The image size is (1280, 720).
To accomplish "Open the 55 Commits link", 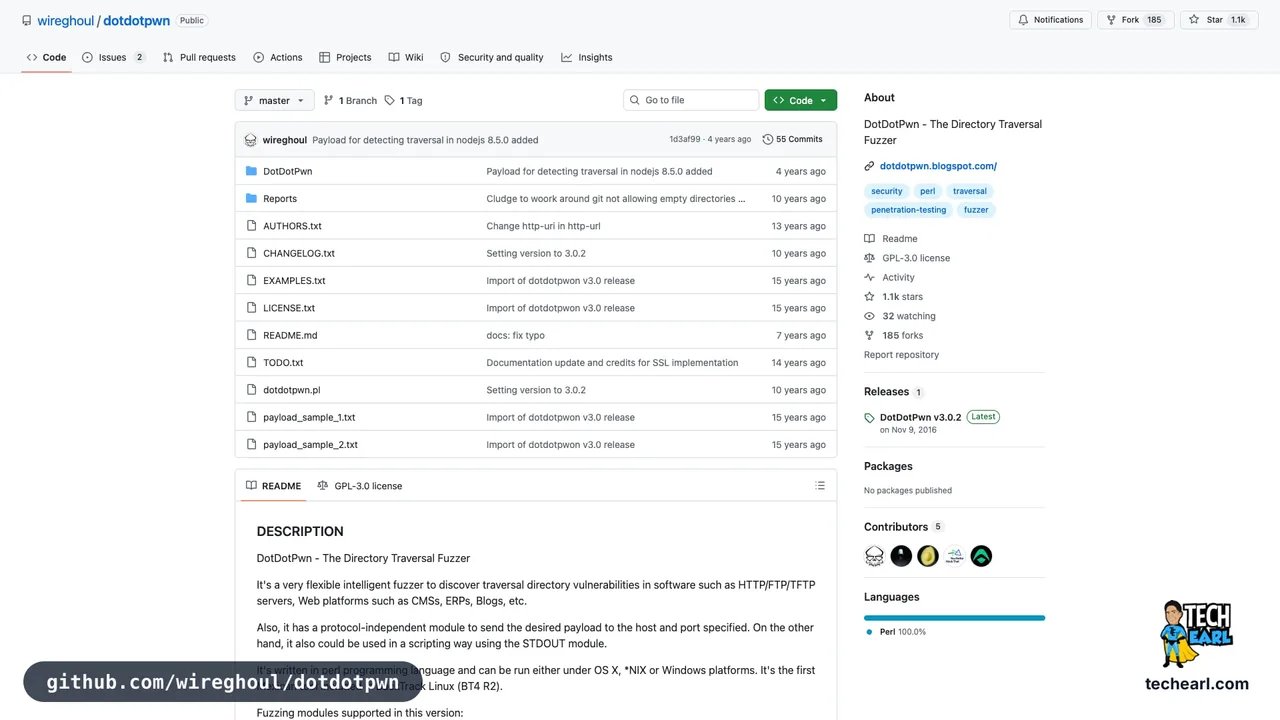I will (x=792, y=140).
